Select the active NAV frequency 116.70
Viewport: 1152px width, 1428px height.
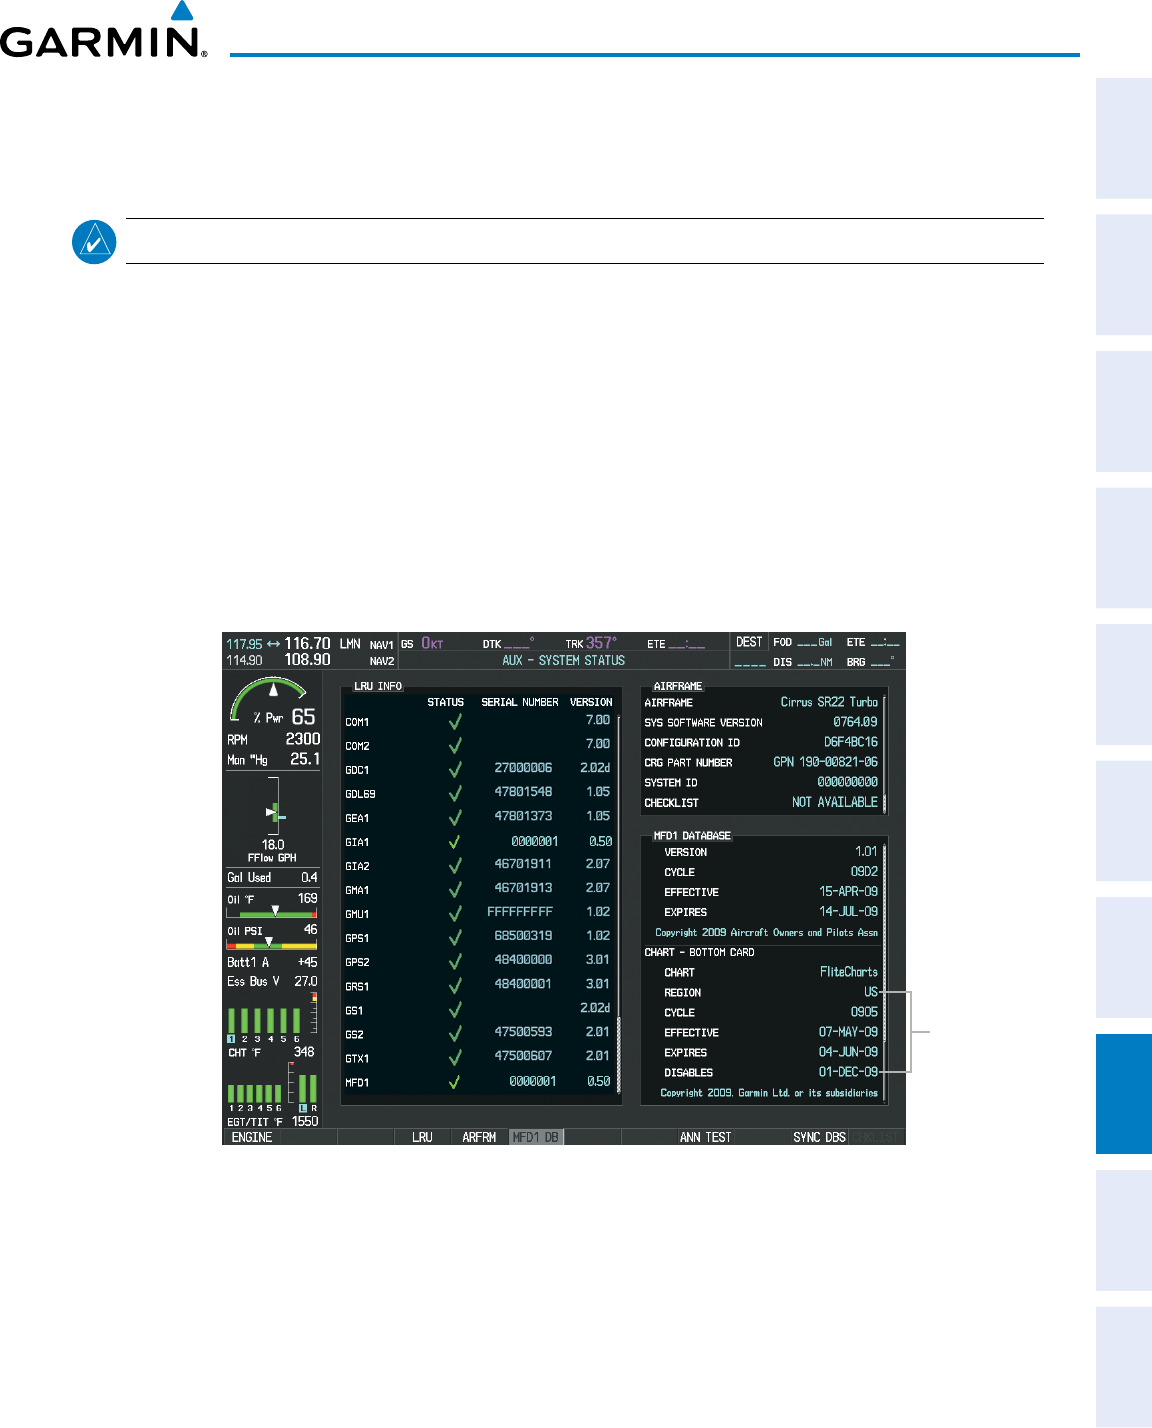click(x=307, y=644)
